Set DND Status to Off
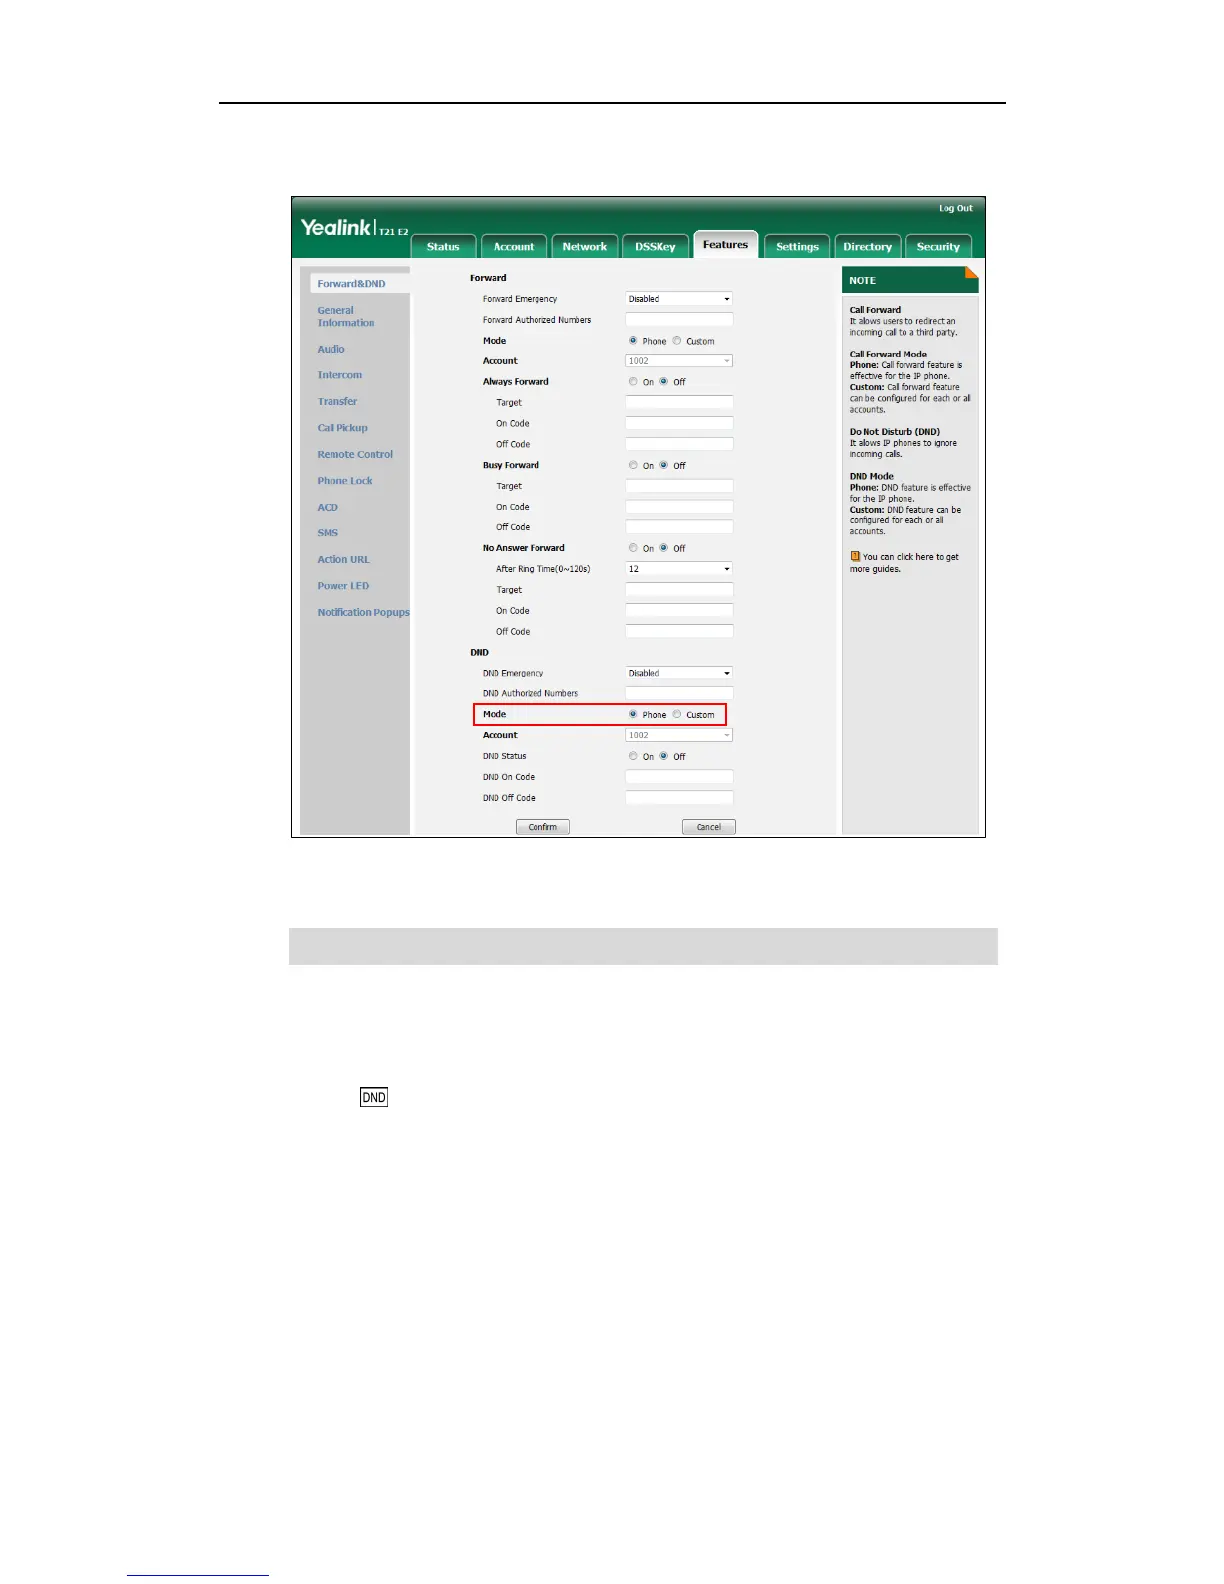Screen dimensions: 1224x1584 (663, 756)
